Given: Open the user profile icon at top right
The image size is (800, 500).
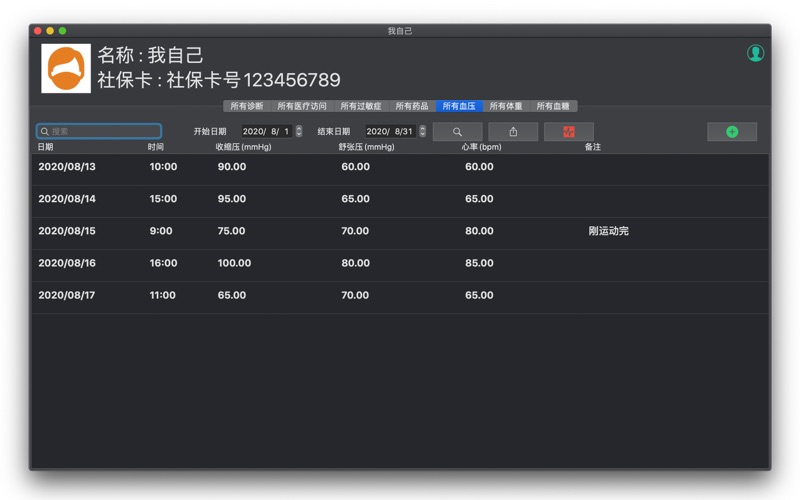Looking at the screenshot, I should 755,53.
